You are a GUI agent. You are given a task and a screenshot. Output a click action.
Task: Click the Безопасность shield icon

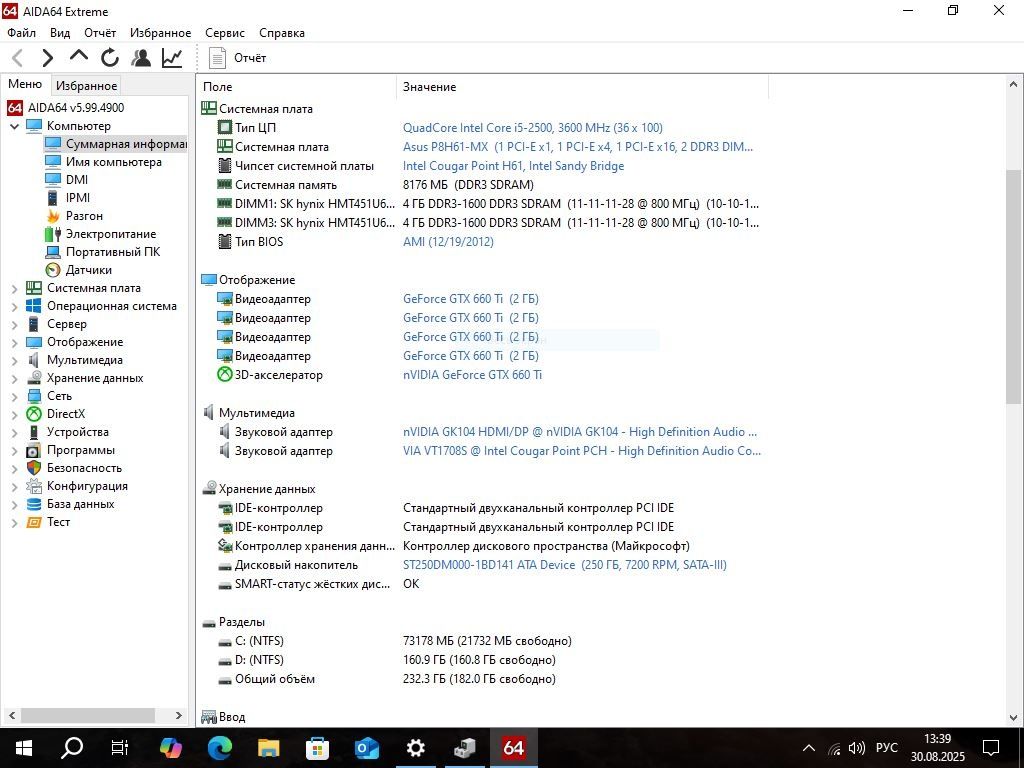click(x=34, y=468)
